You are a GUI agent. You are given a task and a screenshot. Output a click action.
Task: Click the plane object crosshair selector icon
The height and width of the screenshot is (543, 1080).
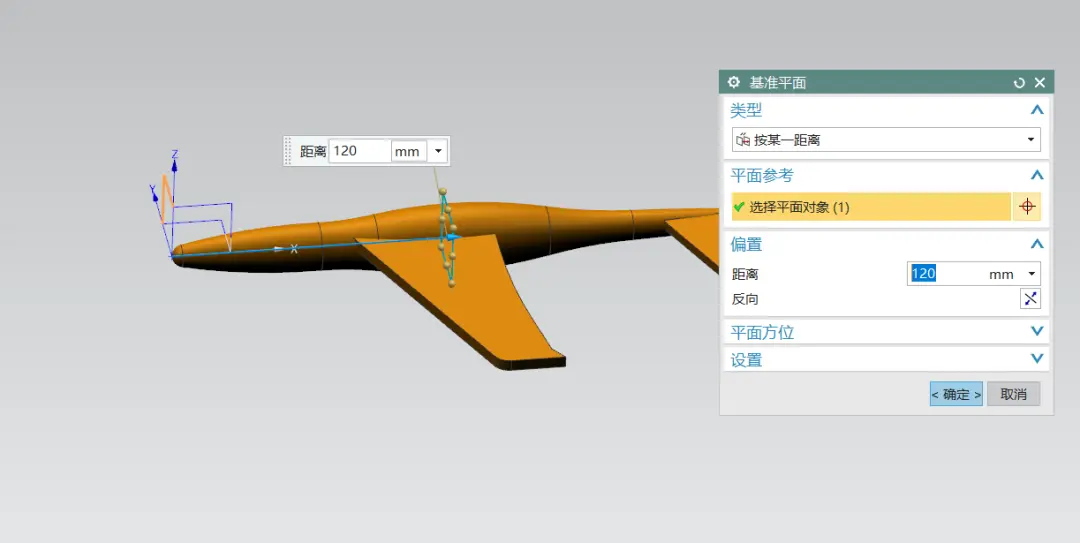[x=1027, y=207]
